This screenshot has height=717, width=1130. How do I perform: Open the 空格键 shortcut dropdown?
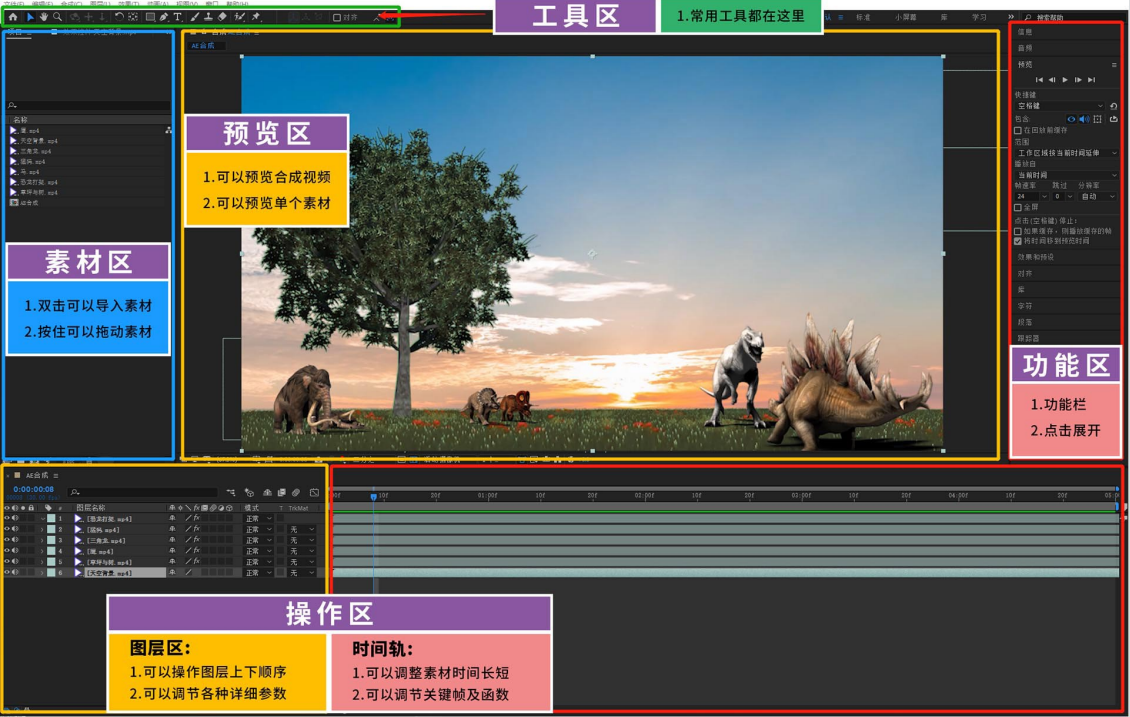pos(1060,106)
